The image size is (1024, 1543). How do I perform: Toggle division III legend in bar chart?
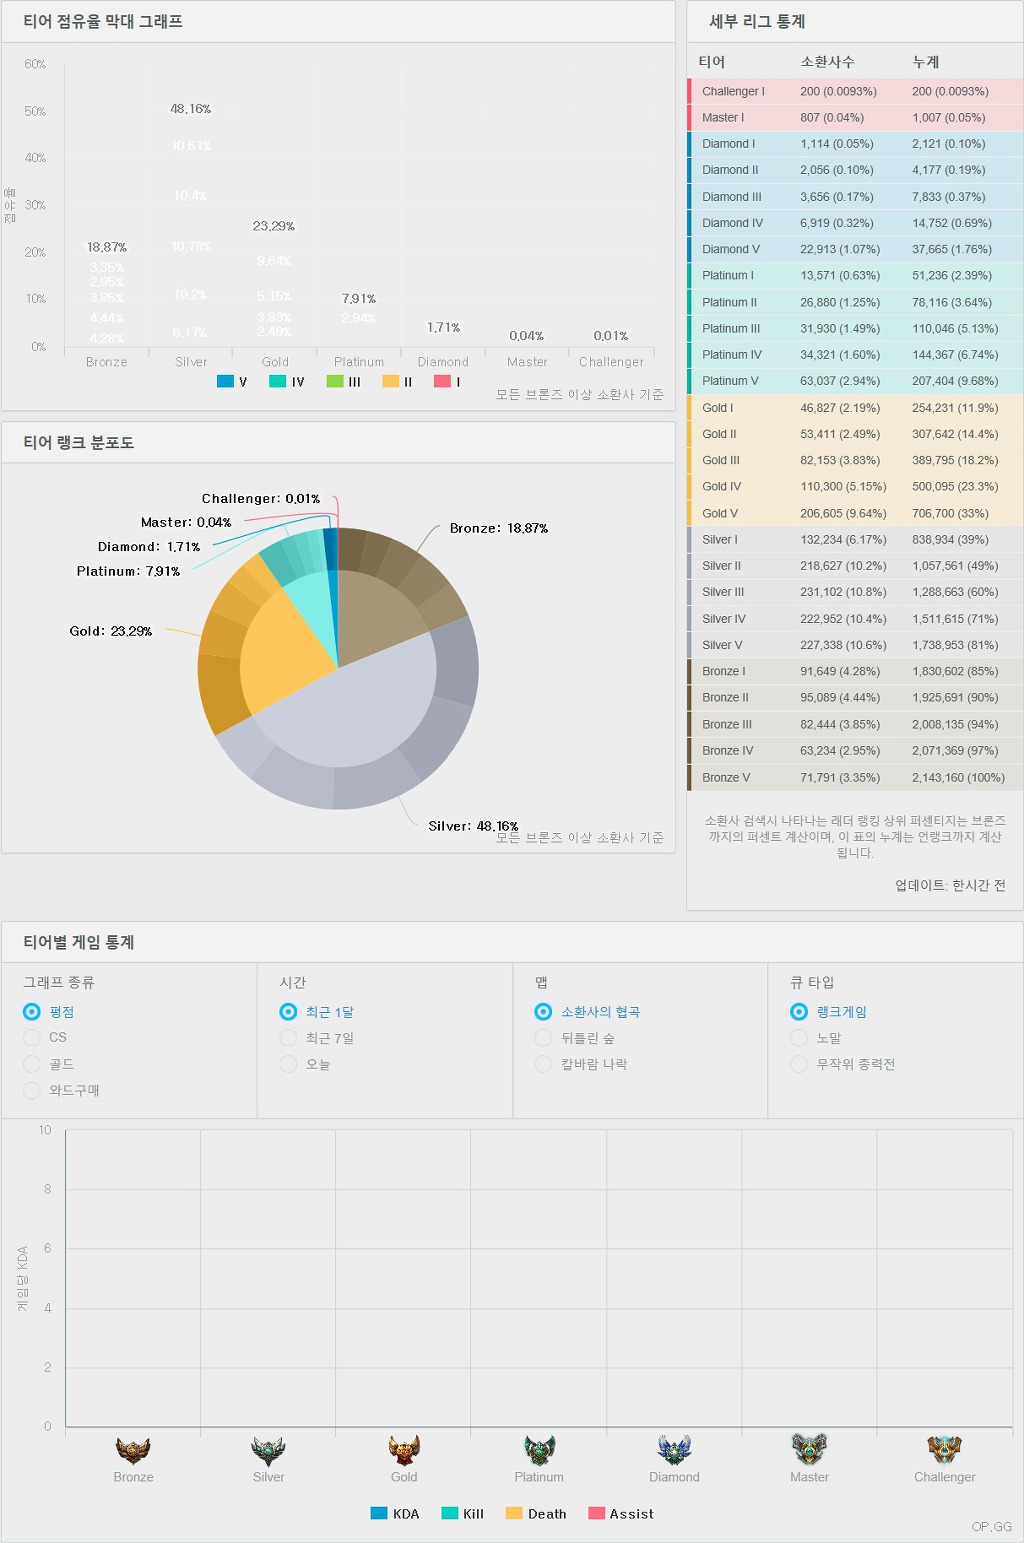coord(335,381)
